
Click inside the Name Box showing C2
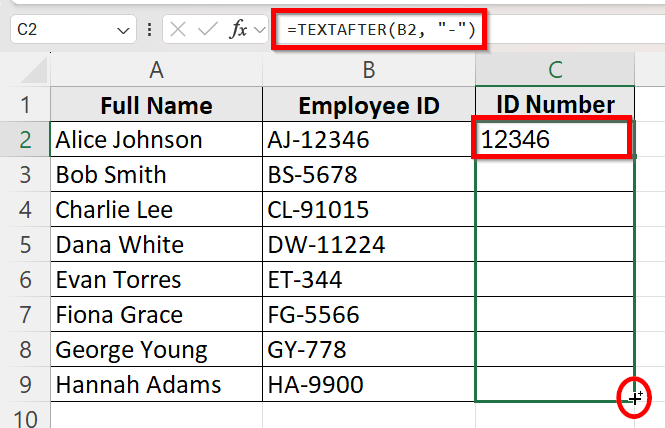pyautogui.click(x=60, y=31)
